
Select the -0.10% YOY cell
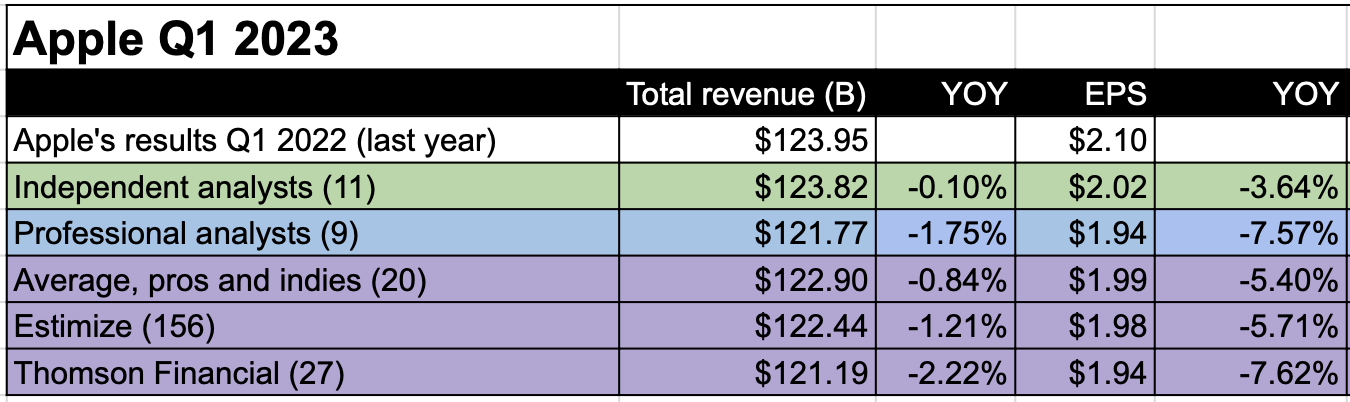point(957,187)
